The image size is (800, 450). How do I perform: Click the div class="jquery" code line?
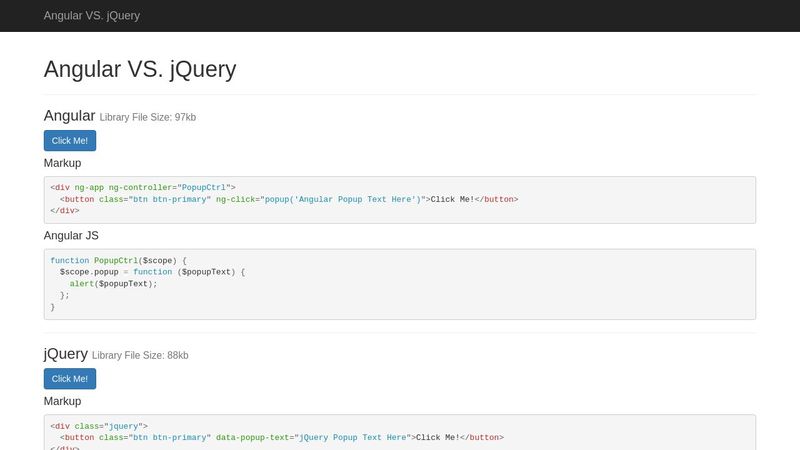click(99, 426)
